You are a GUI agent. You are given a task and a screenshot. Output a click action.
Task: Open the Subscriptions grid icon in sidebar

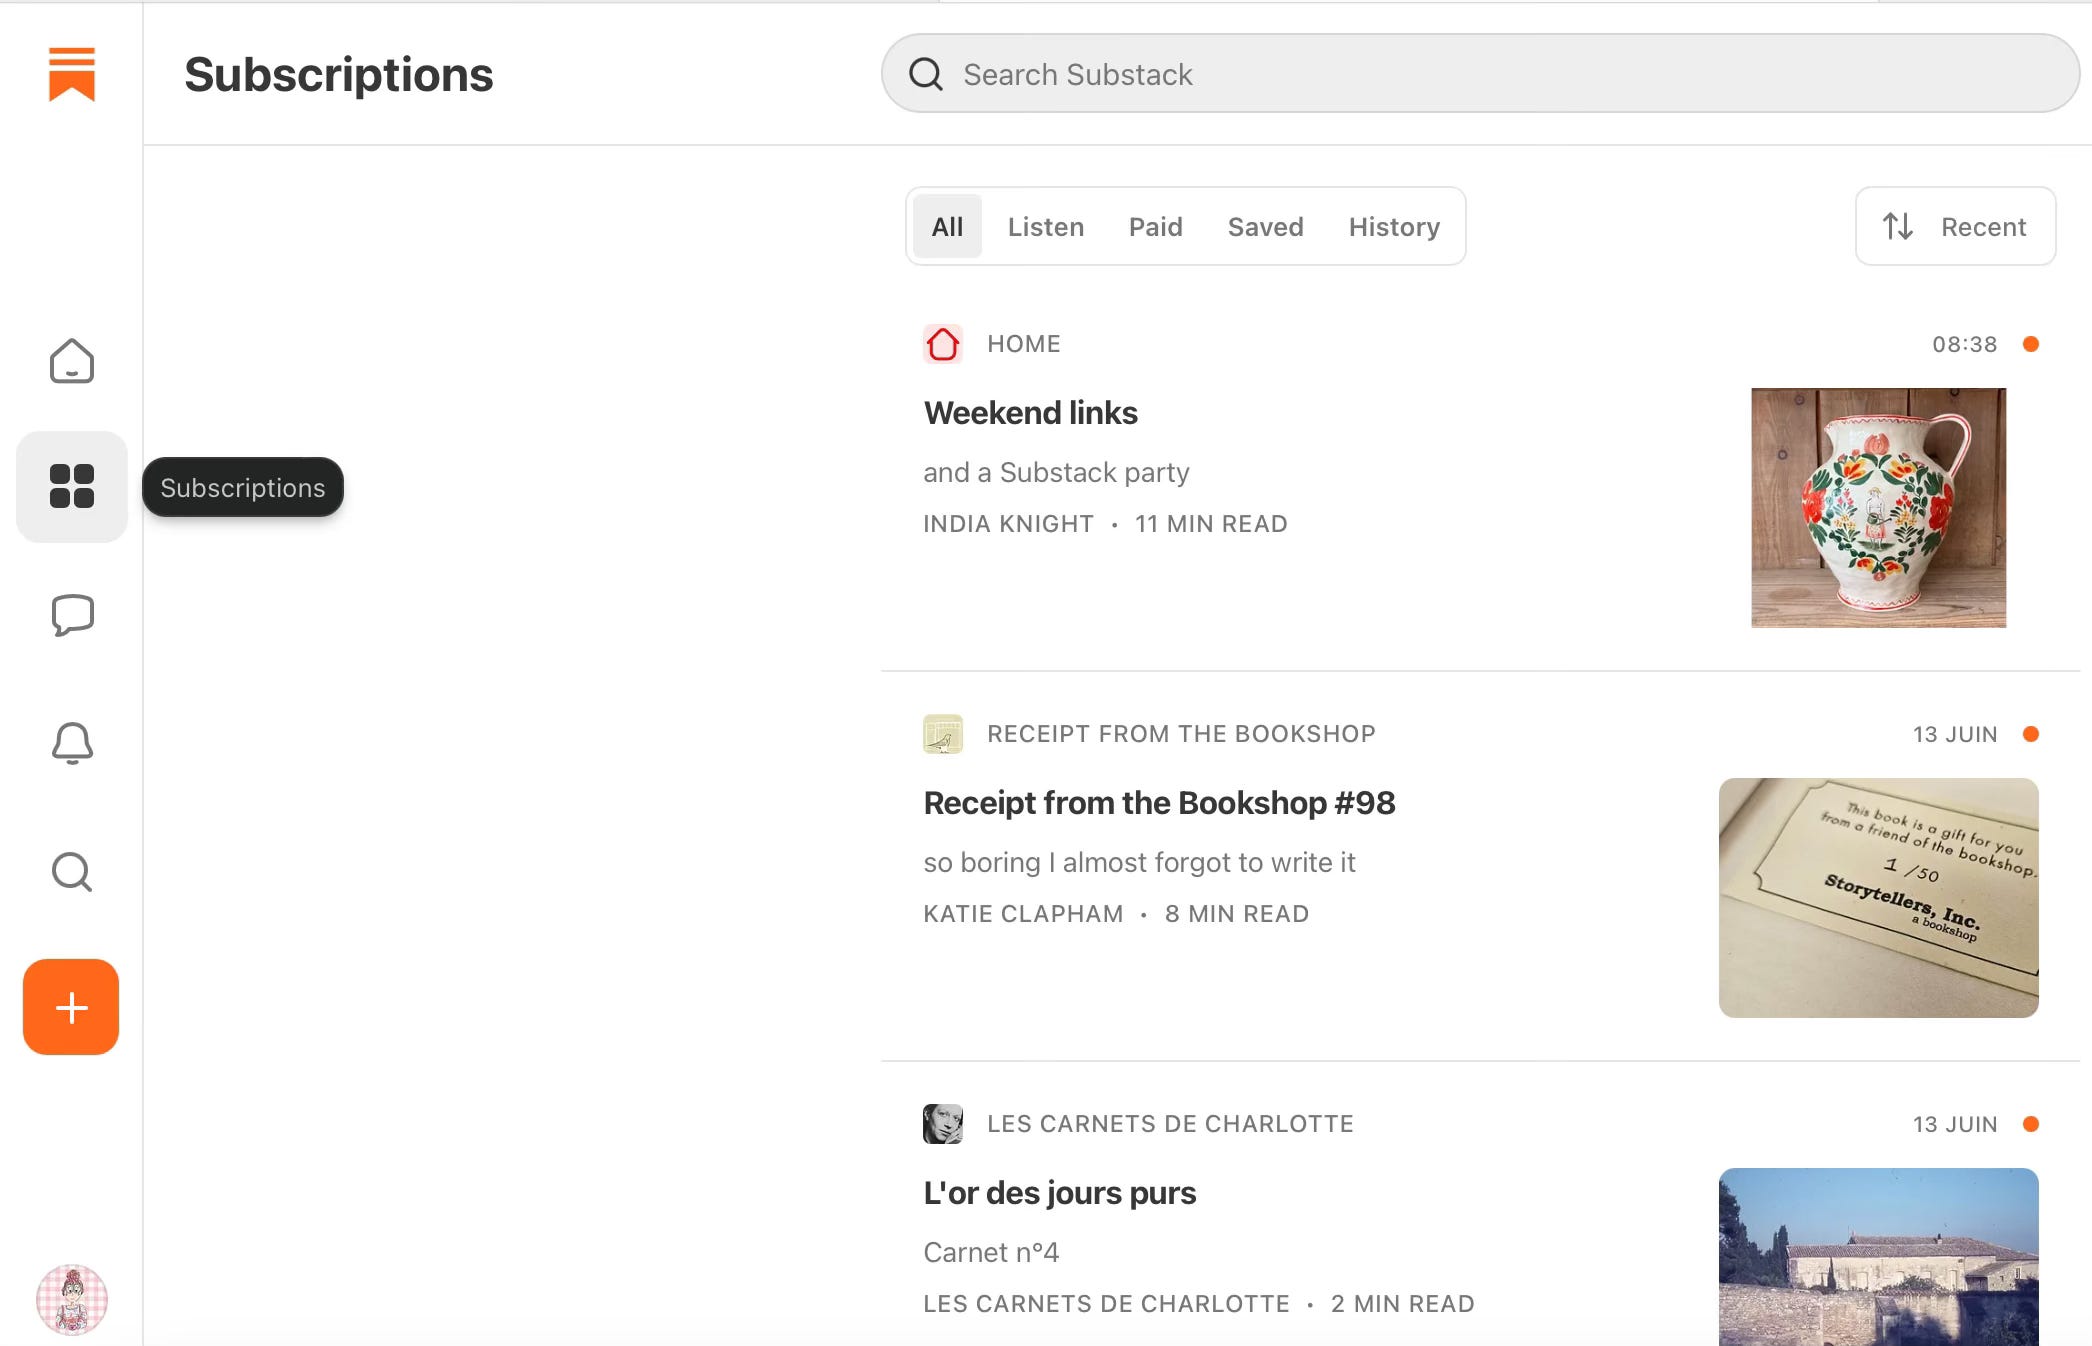pos(71,487)
